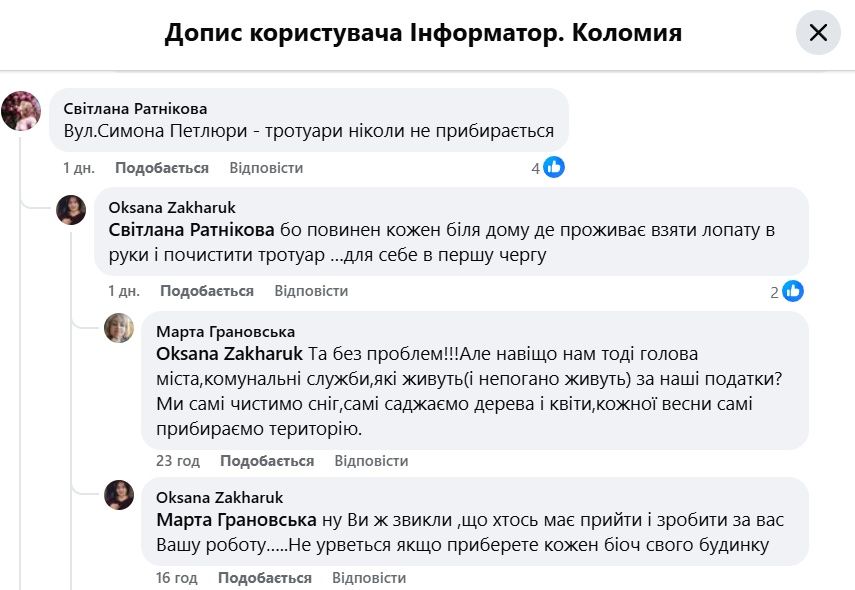Close the post dialog with the X

pos(818,32)
